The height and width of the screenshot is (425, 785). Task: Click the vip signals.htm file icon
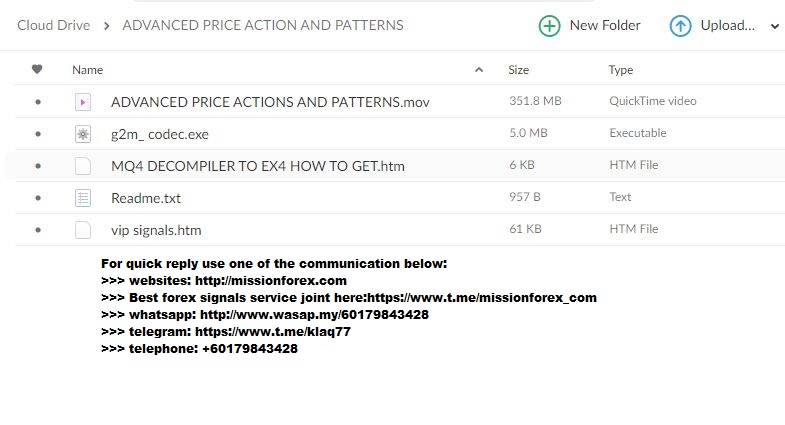point(83,230)
